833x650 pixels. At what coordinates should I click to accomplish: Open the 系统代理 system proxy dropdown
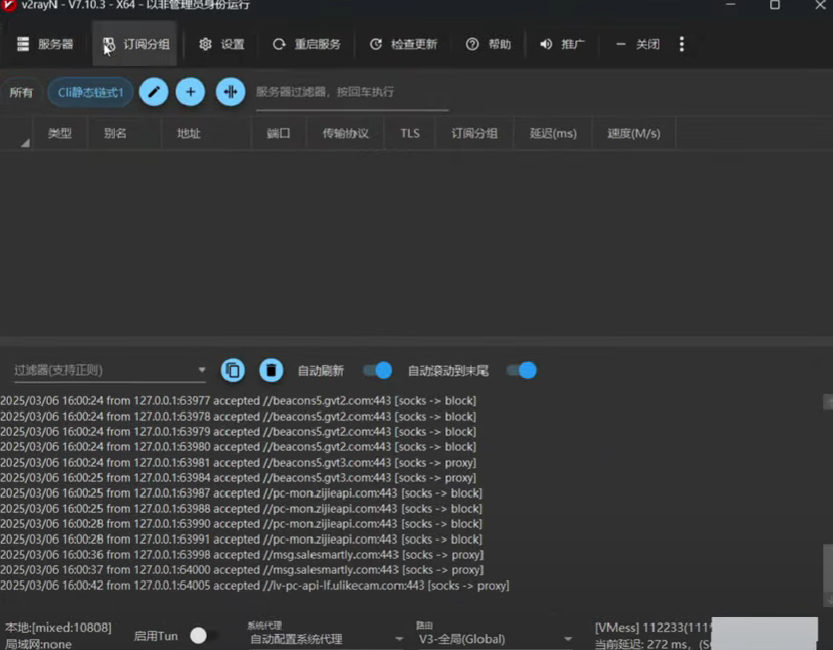(x=399, y=639)
